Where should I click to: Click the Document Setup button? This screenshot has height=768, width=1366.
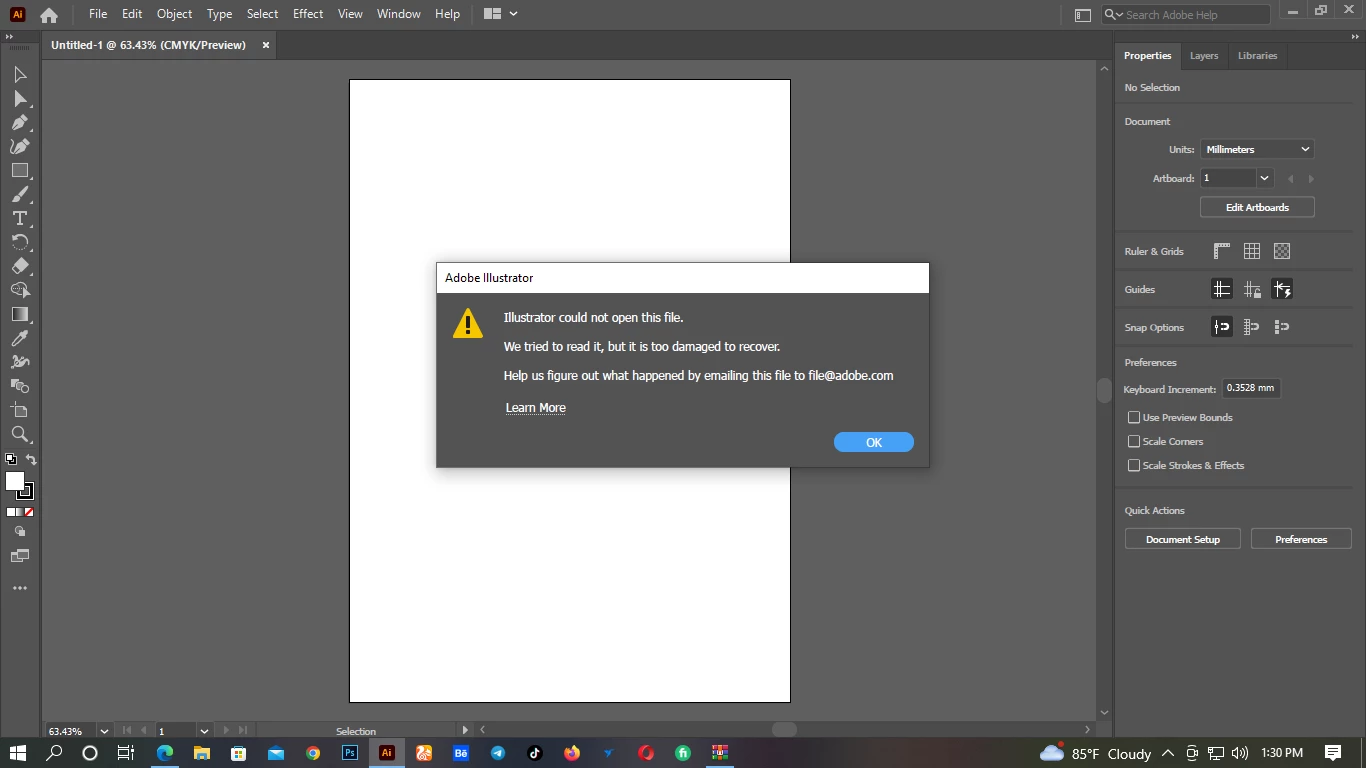(1183, 539)
